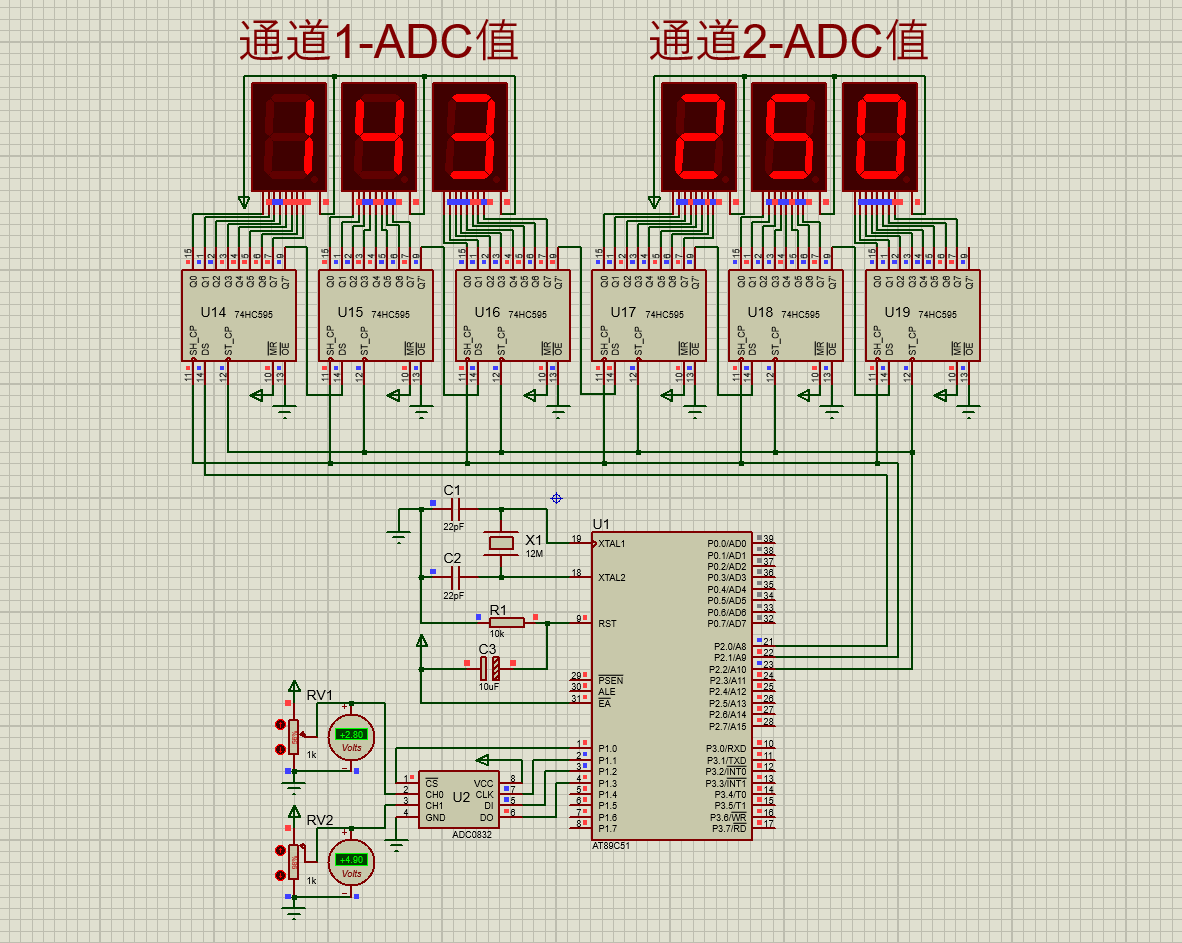Select capacitor C1 labeled 22pF
The image size is (1182, 943).
(455, 510)
